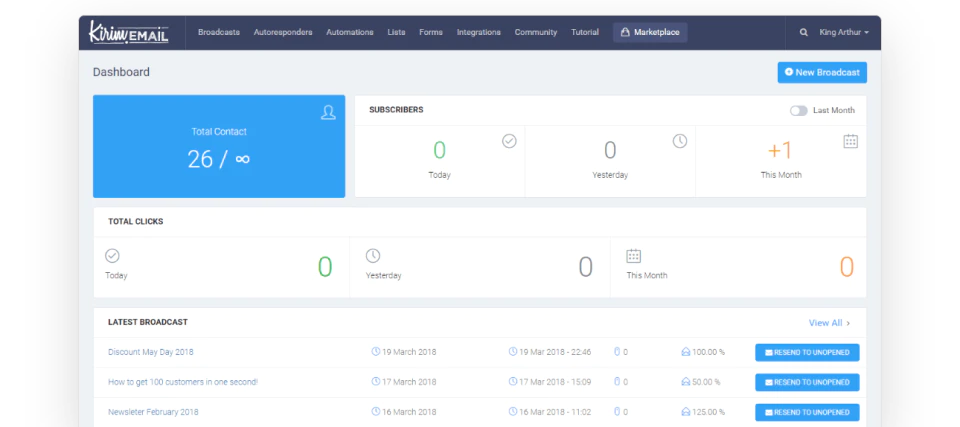The image size is (960, 427).
Task: Toggle the Last Month switch
Action: [798, 110]
